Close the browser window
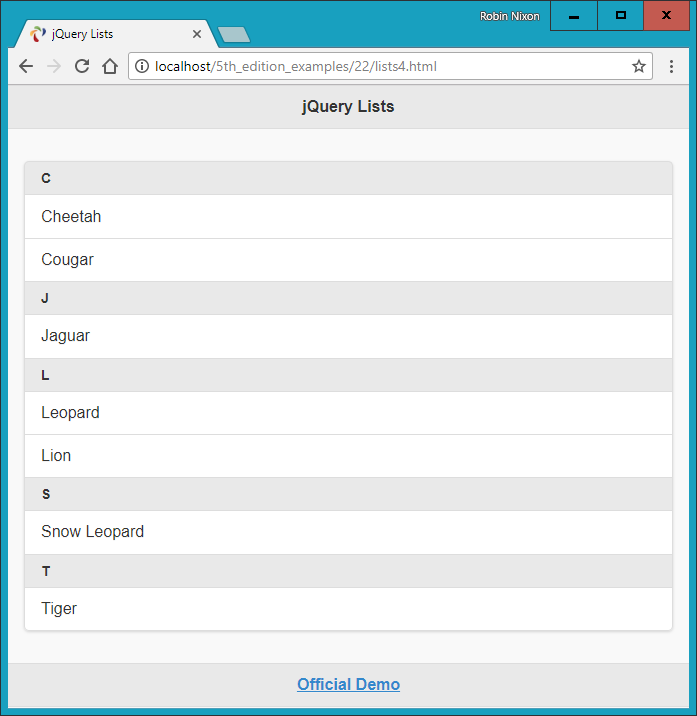The image size is (697, 716). (666, 16)
